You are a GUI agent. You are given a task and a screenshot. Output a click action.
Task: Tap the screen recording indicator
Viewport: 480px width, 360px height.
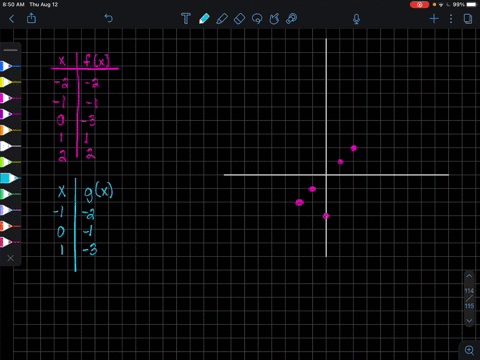[x=419, y=5]
